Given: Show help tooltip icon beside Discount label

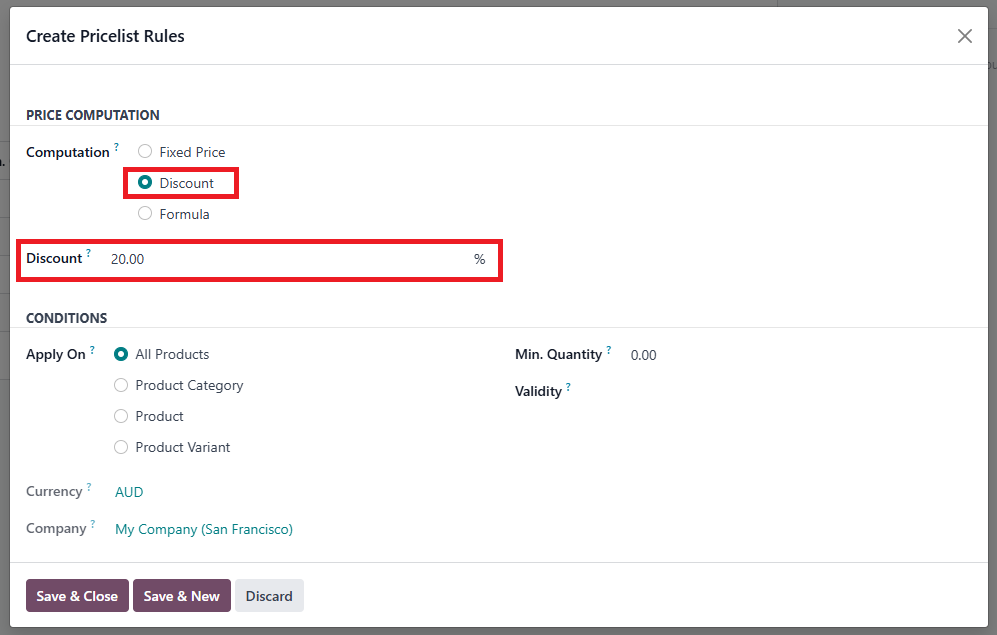Looking at the screenshot, I should pos(88,254).
